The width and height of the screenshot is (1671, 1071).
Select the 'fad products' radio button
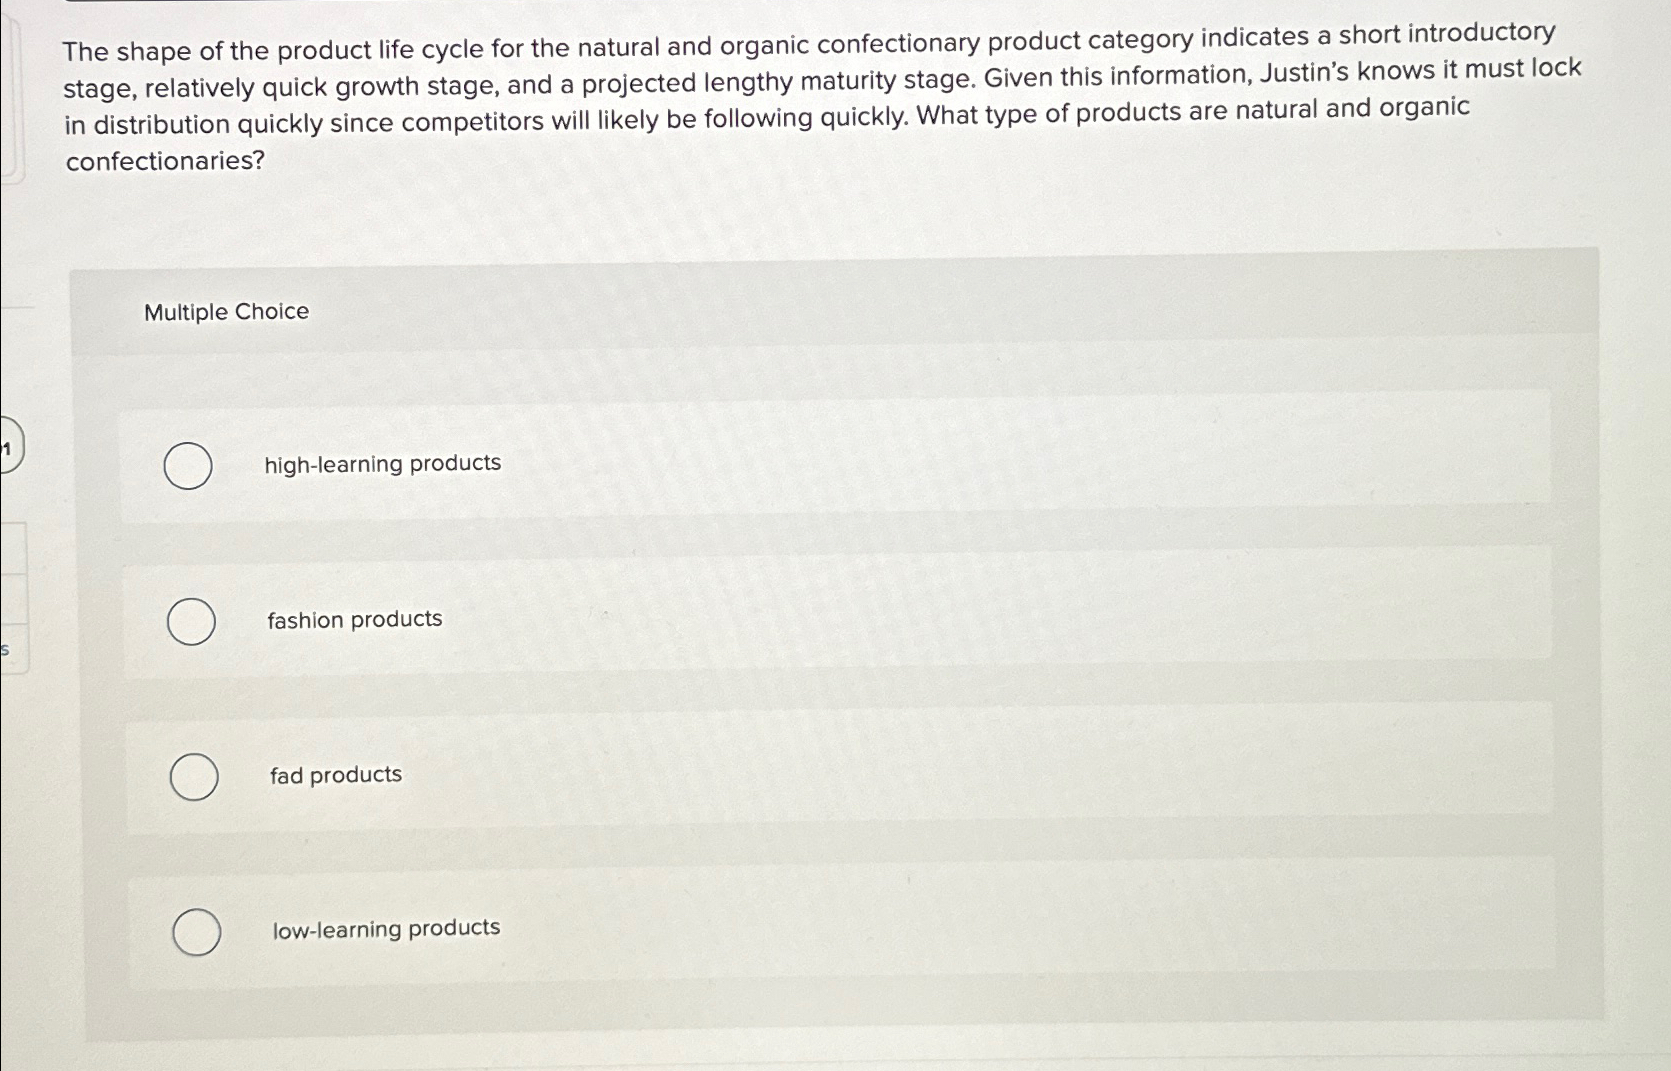(x=195, y=776)
